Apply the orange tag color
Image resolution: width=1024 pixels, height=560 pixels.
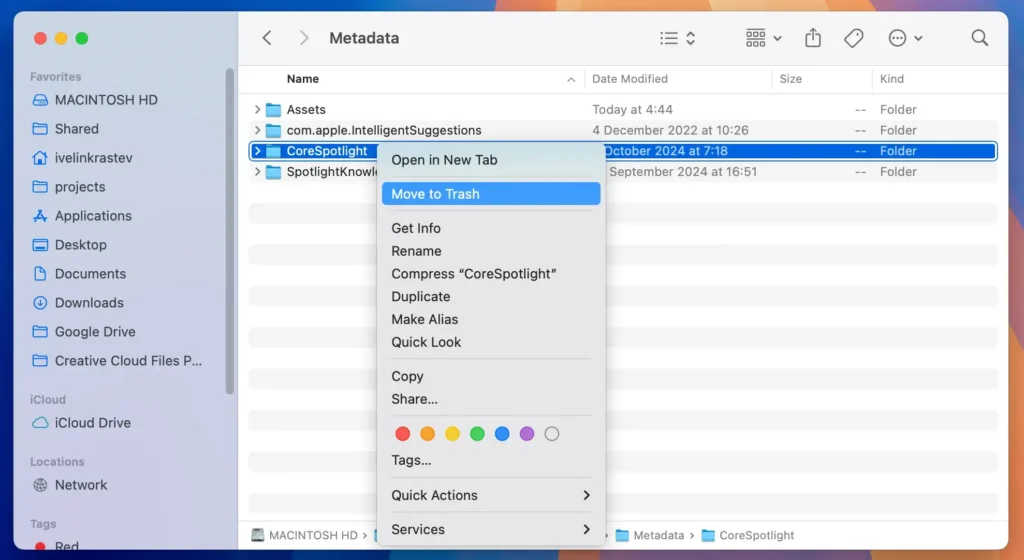coord(428,434)
